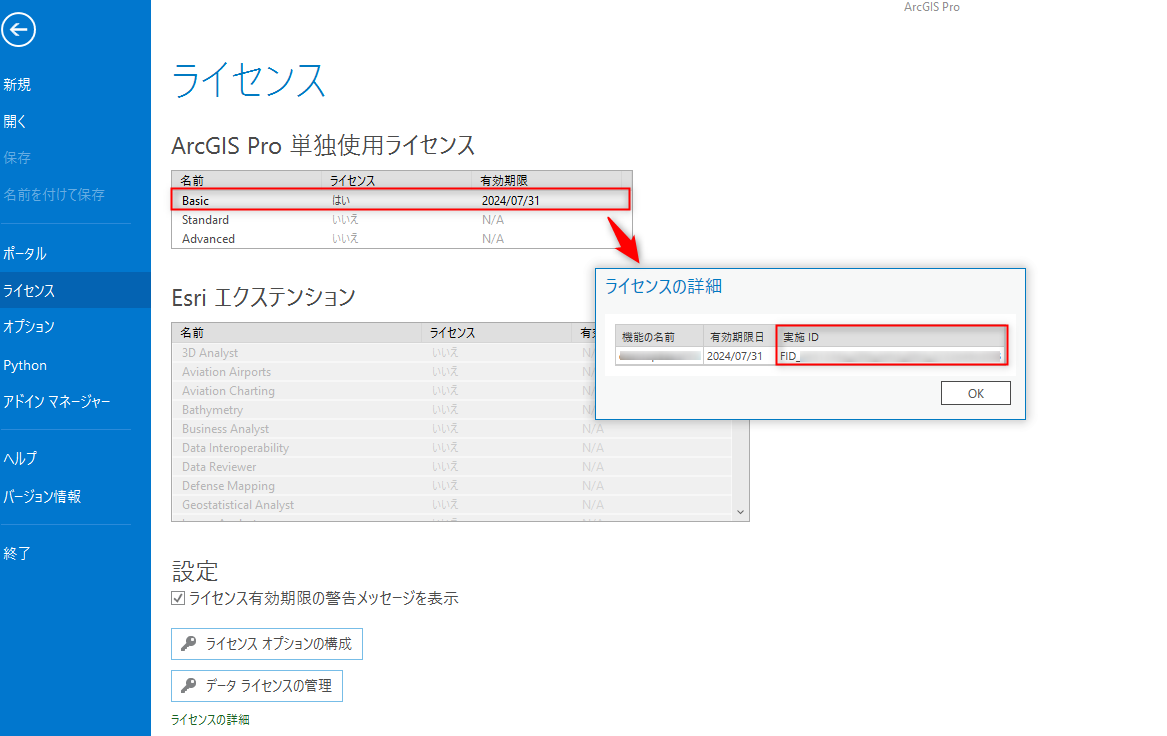Open オプション settings

pyautogui.click(x=29, y=327)
